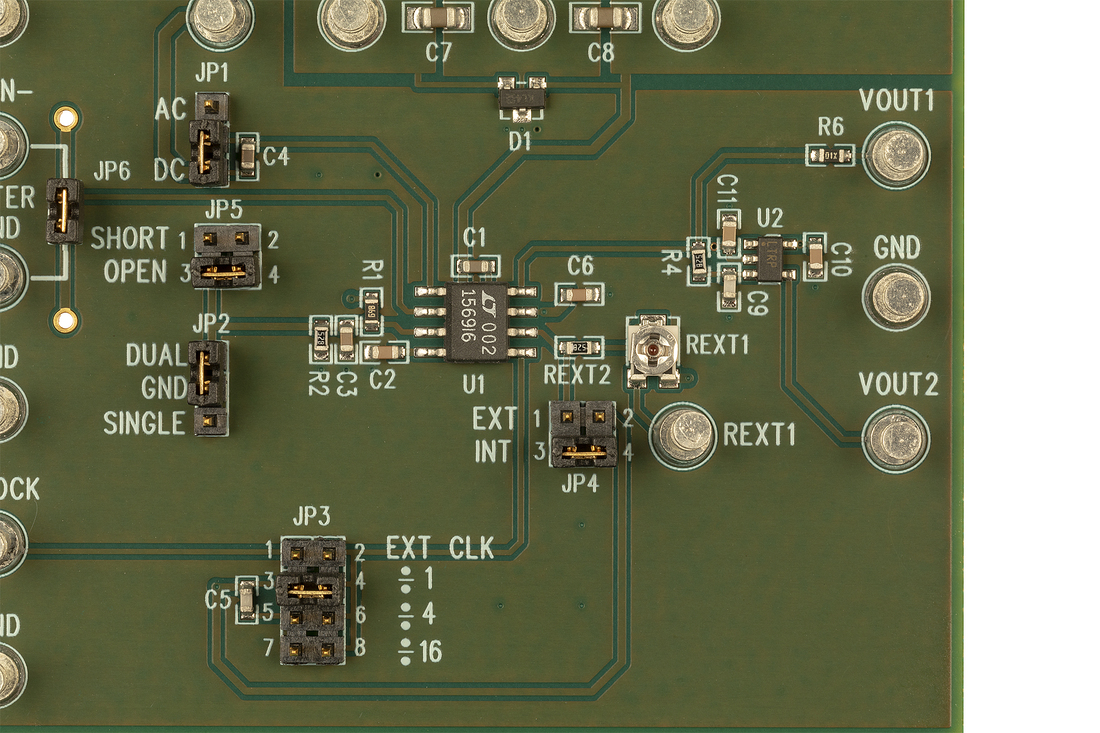Screen dimensions: 1100x733
Task: Click the "SHORT" label by JP5
Action: pyautogui.click(x=130, y=238)
